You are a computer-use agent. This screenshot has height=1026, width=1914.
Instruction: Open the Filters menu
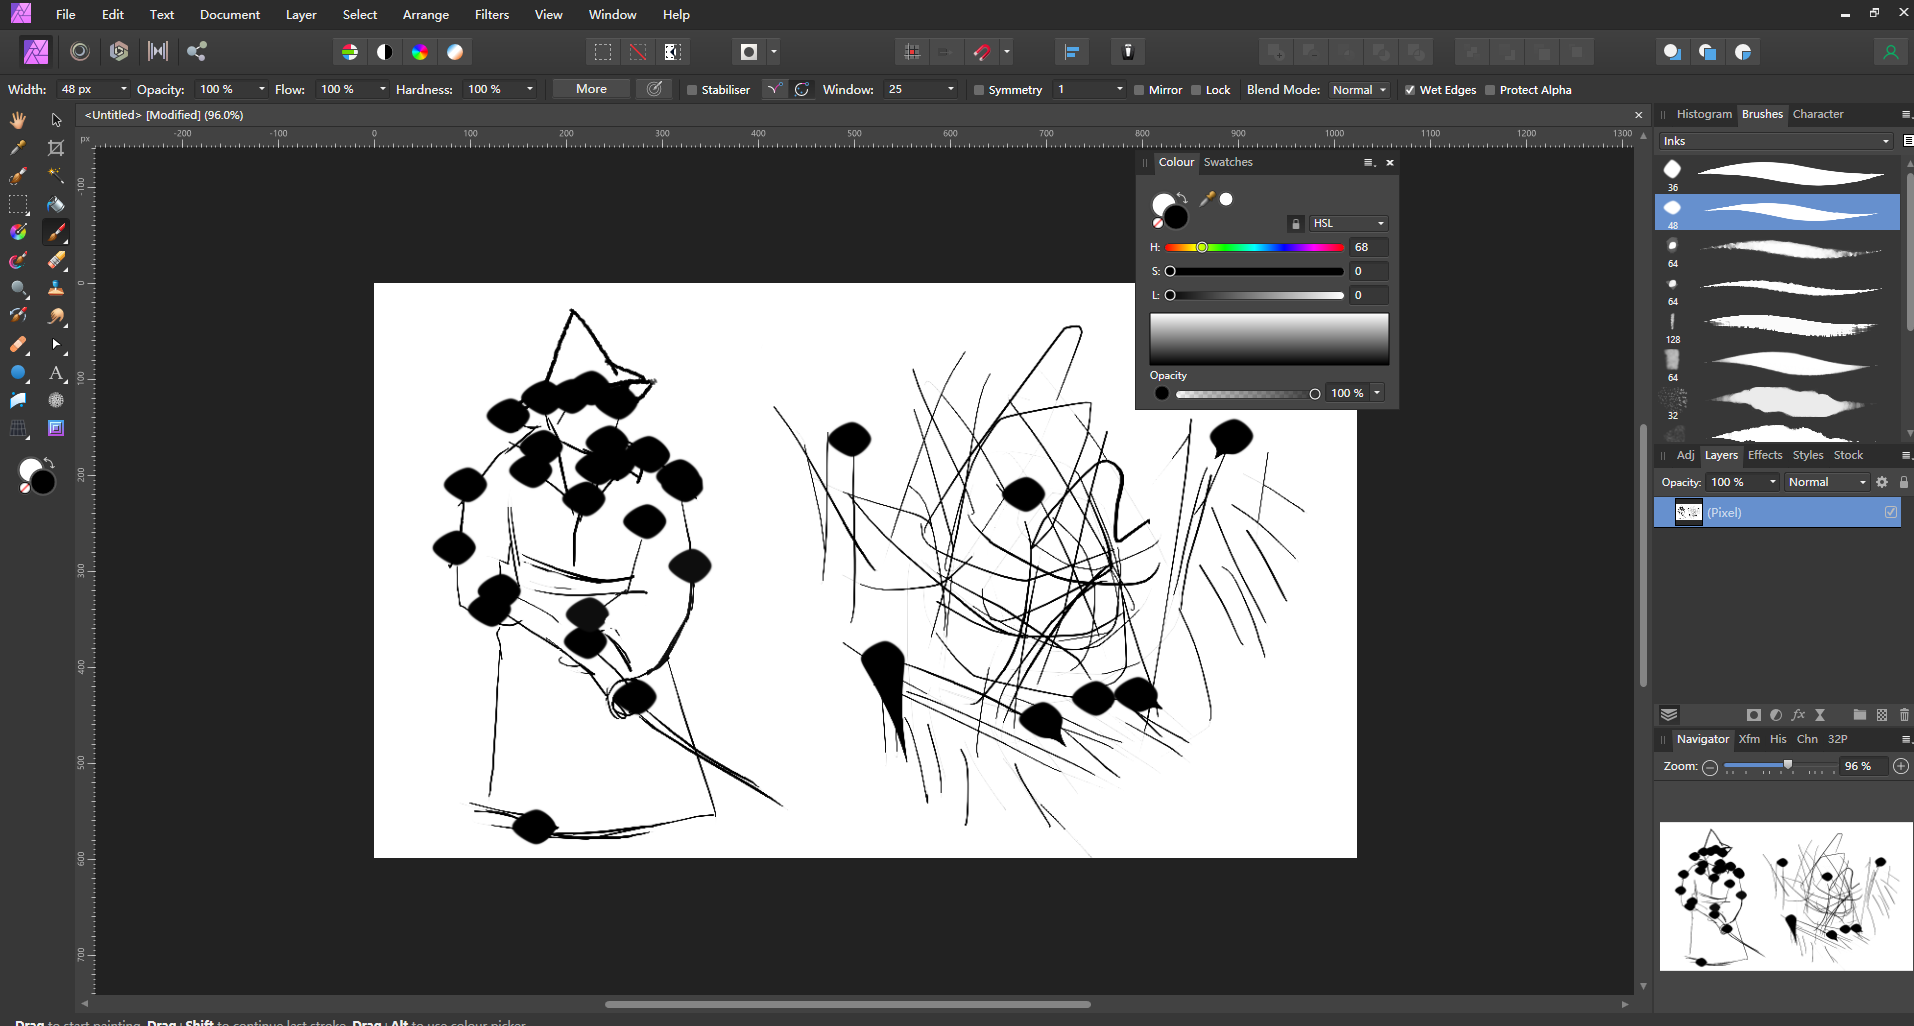pyautogui.click(x=491, y=14)
